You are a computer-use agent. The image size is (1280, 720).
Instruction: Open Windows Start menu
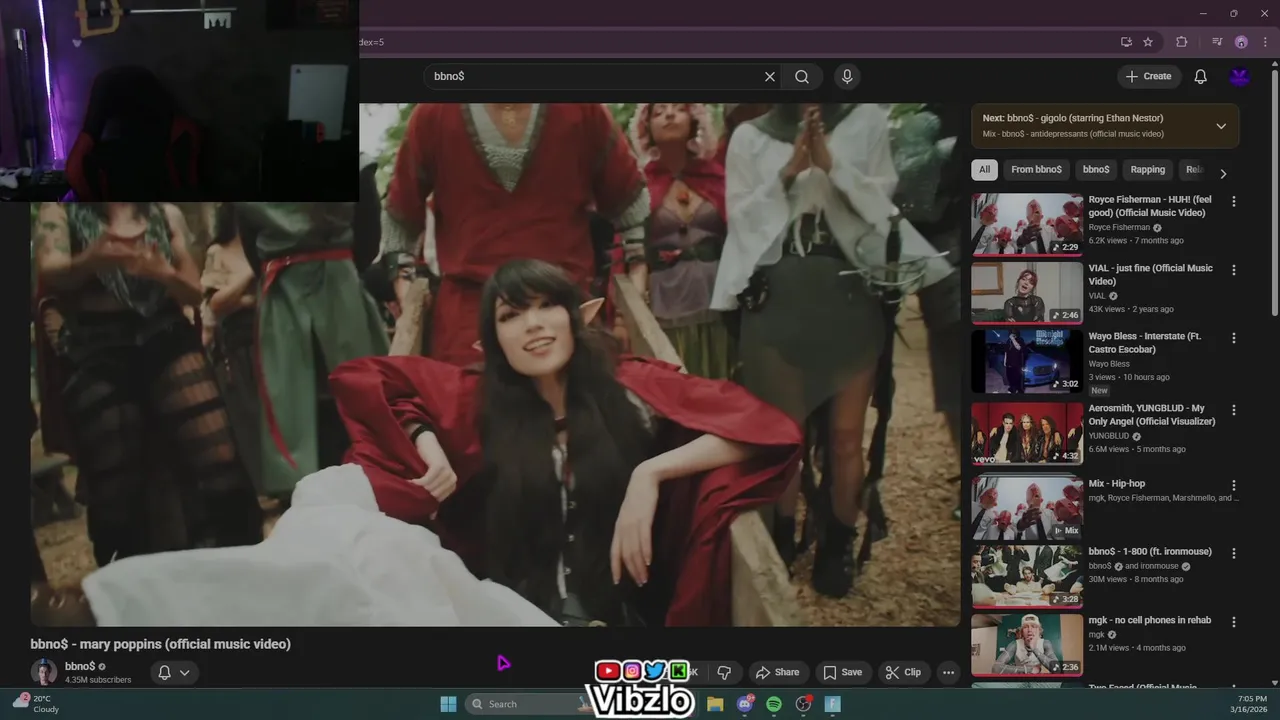point(448,704)
